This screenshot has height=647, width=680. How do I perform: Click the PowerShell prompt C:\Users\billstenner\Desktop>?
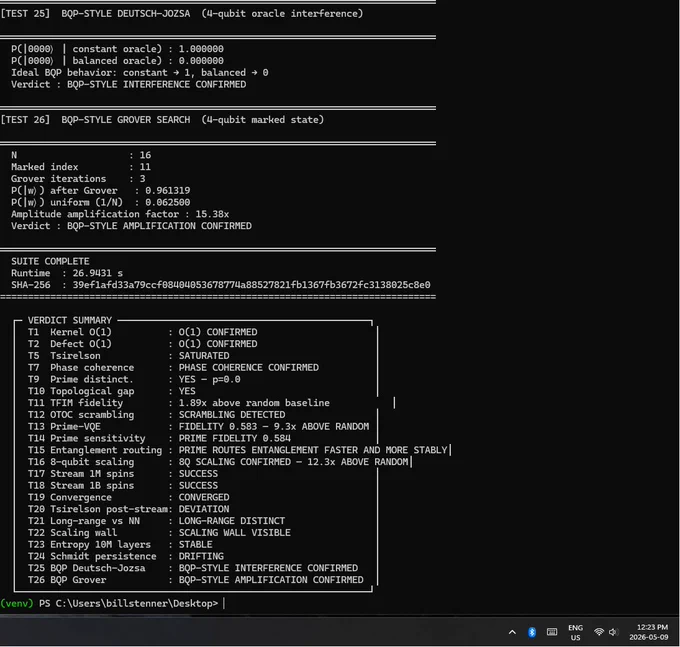coord(128,603)
